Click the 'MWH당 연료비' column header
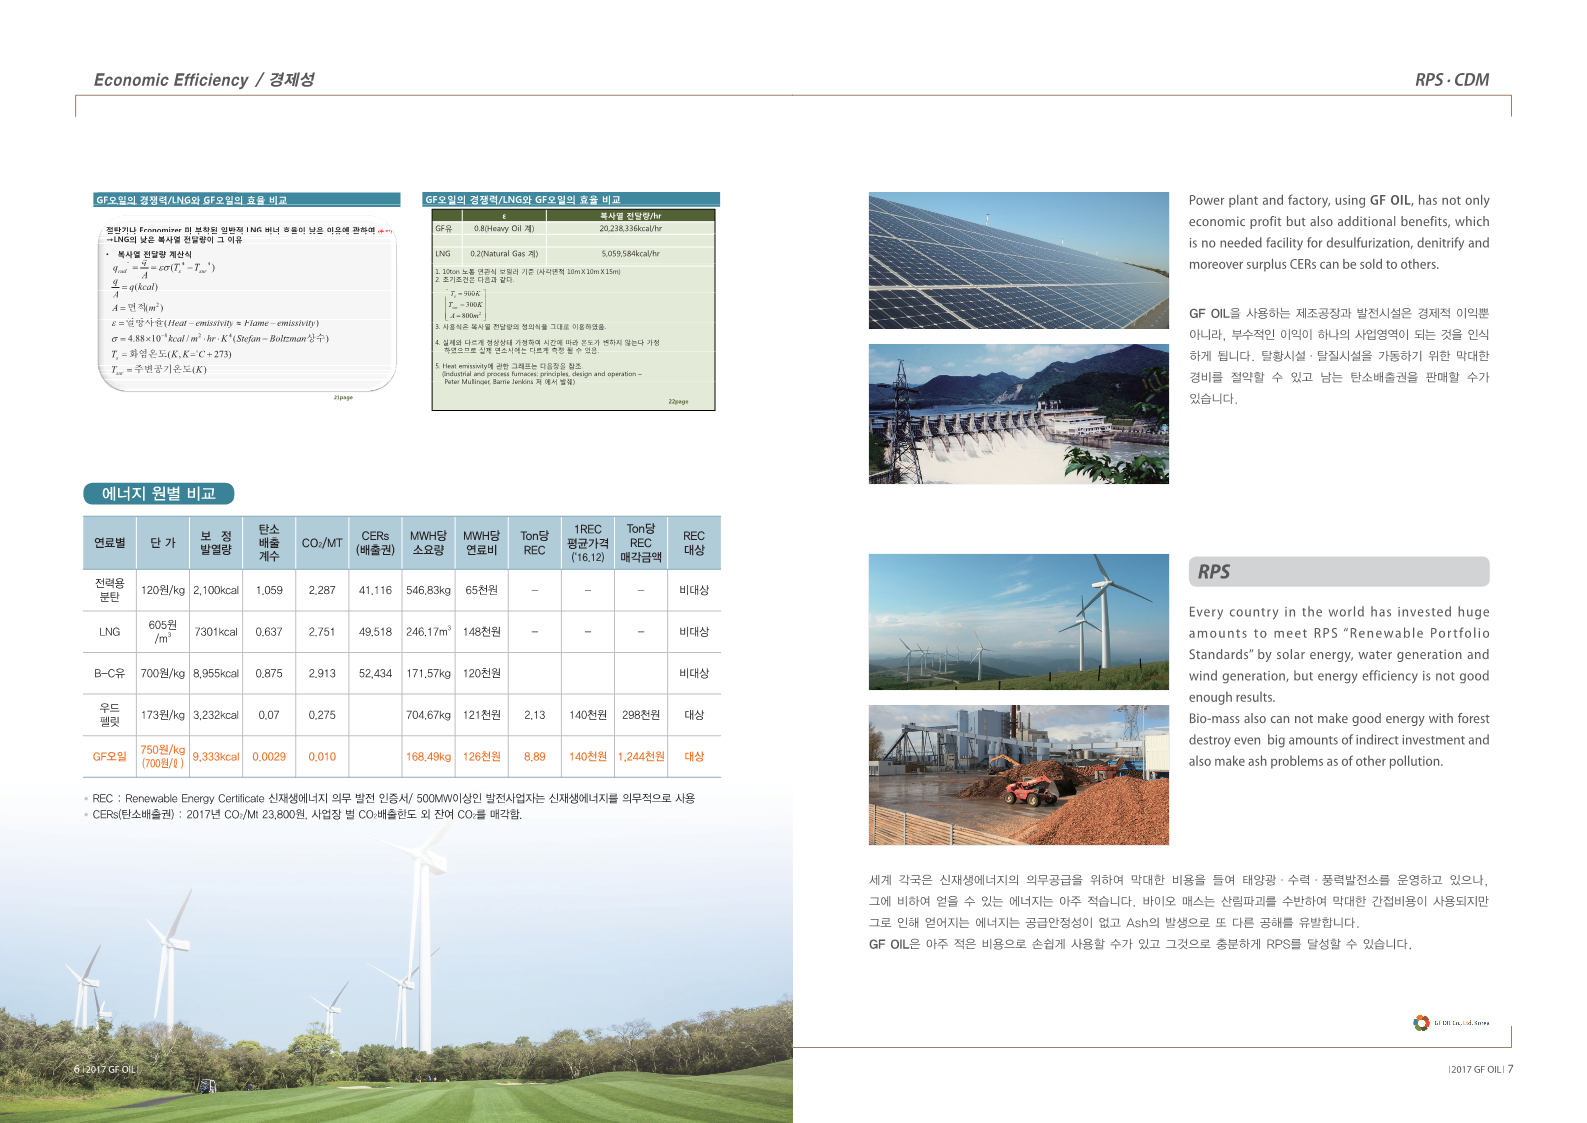Viewport: 1587px width, 1123px height. point(481,543)
